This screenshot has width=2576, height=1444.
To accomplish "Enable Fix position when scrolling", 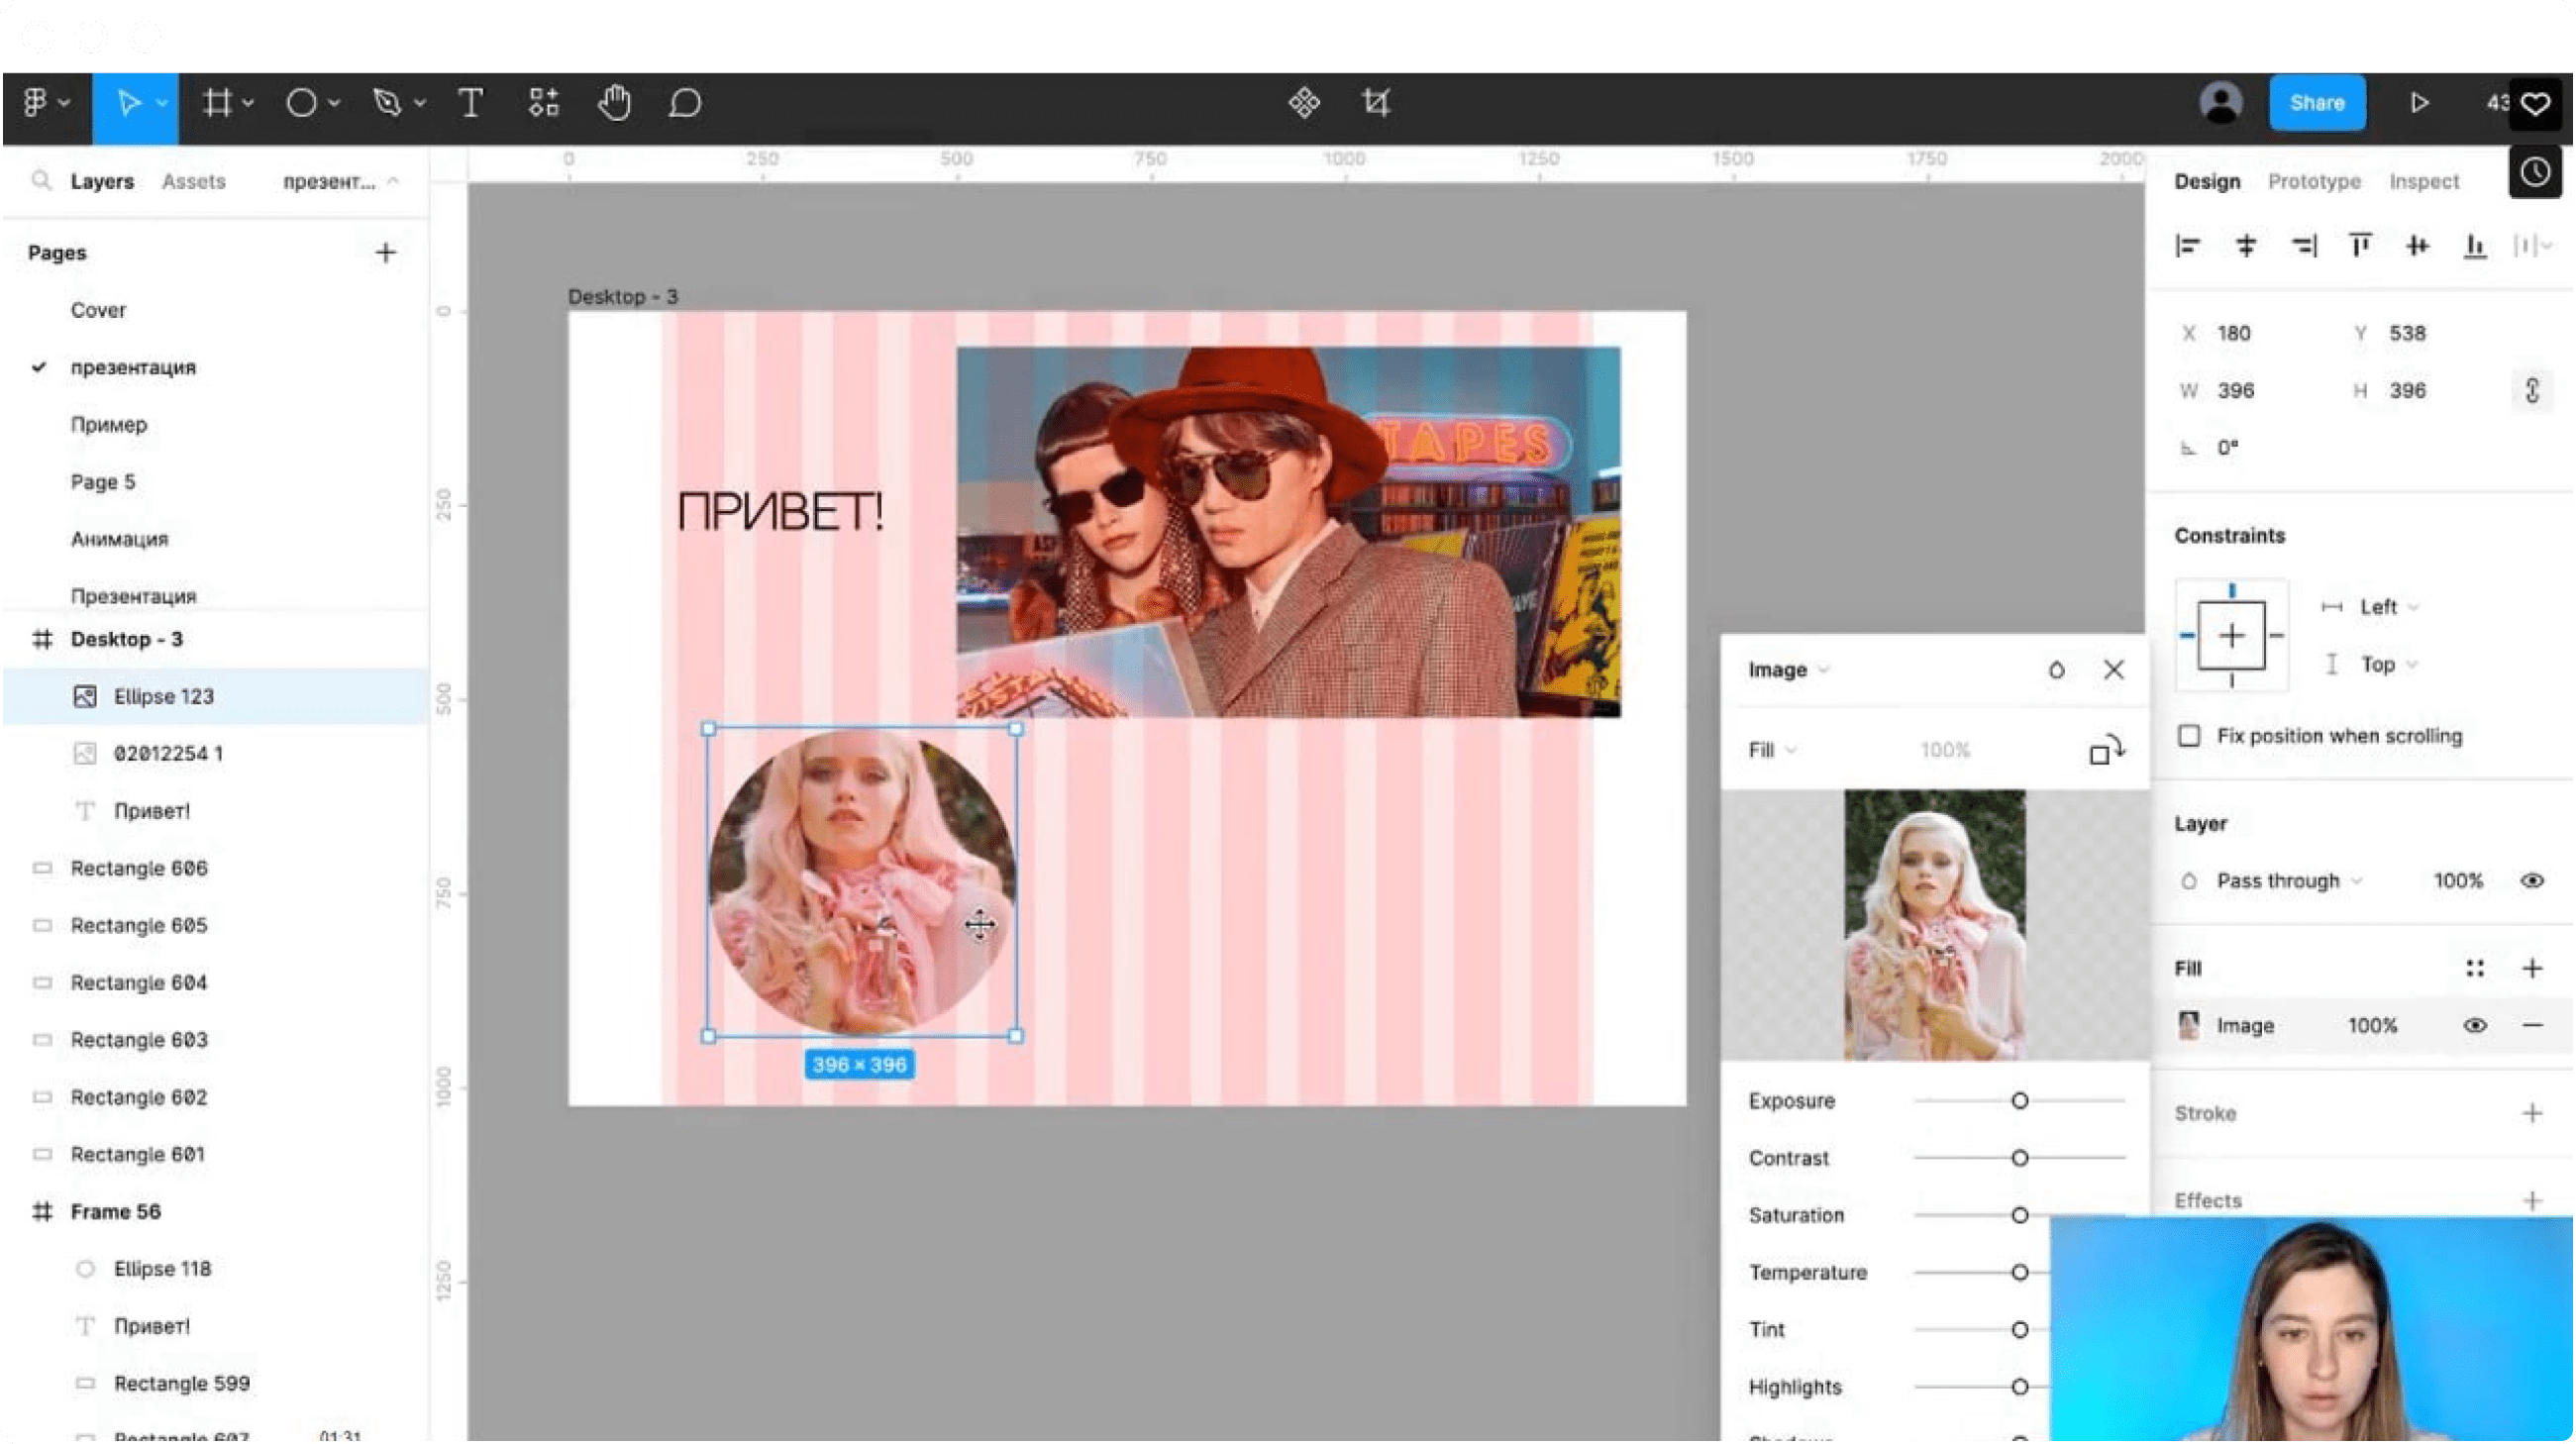I will tap(2189, 736).
